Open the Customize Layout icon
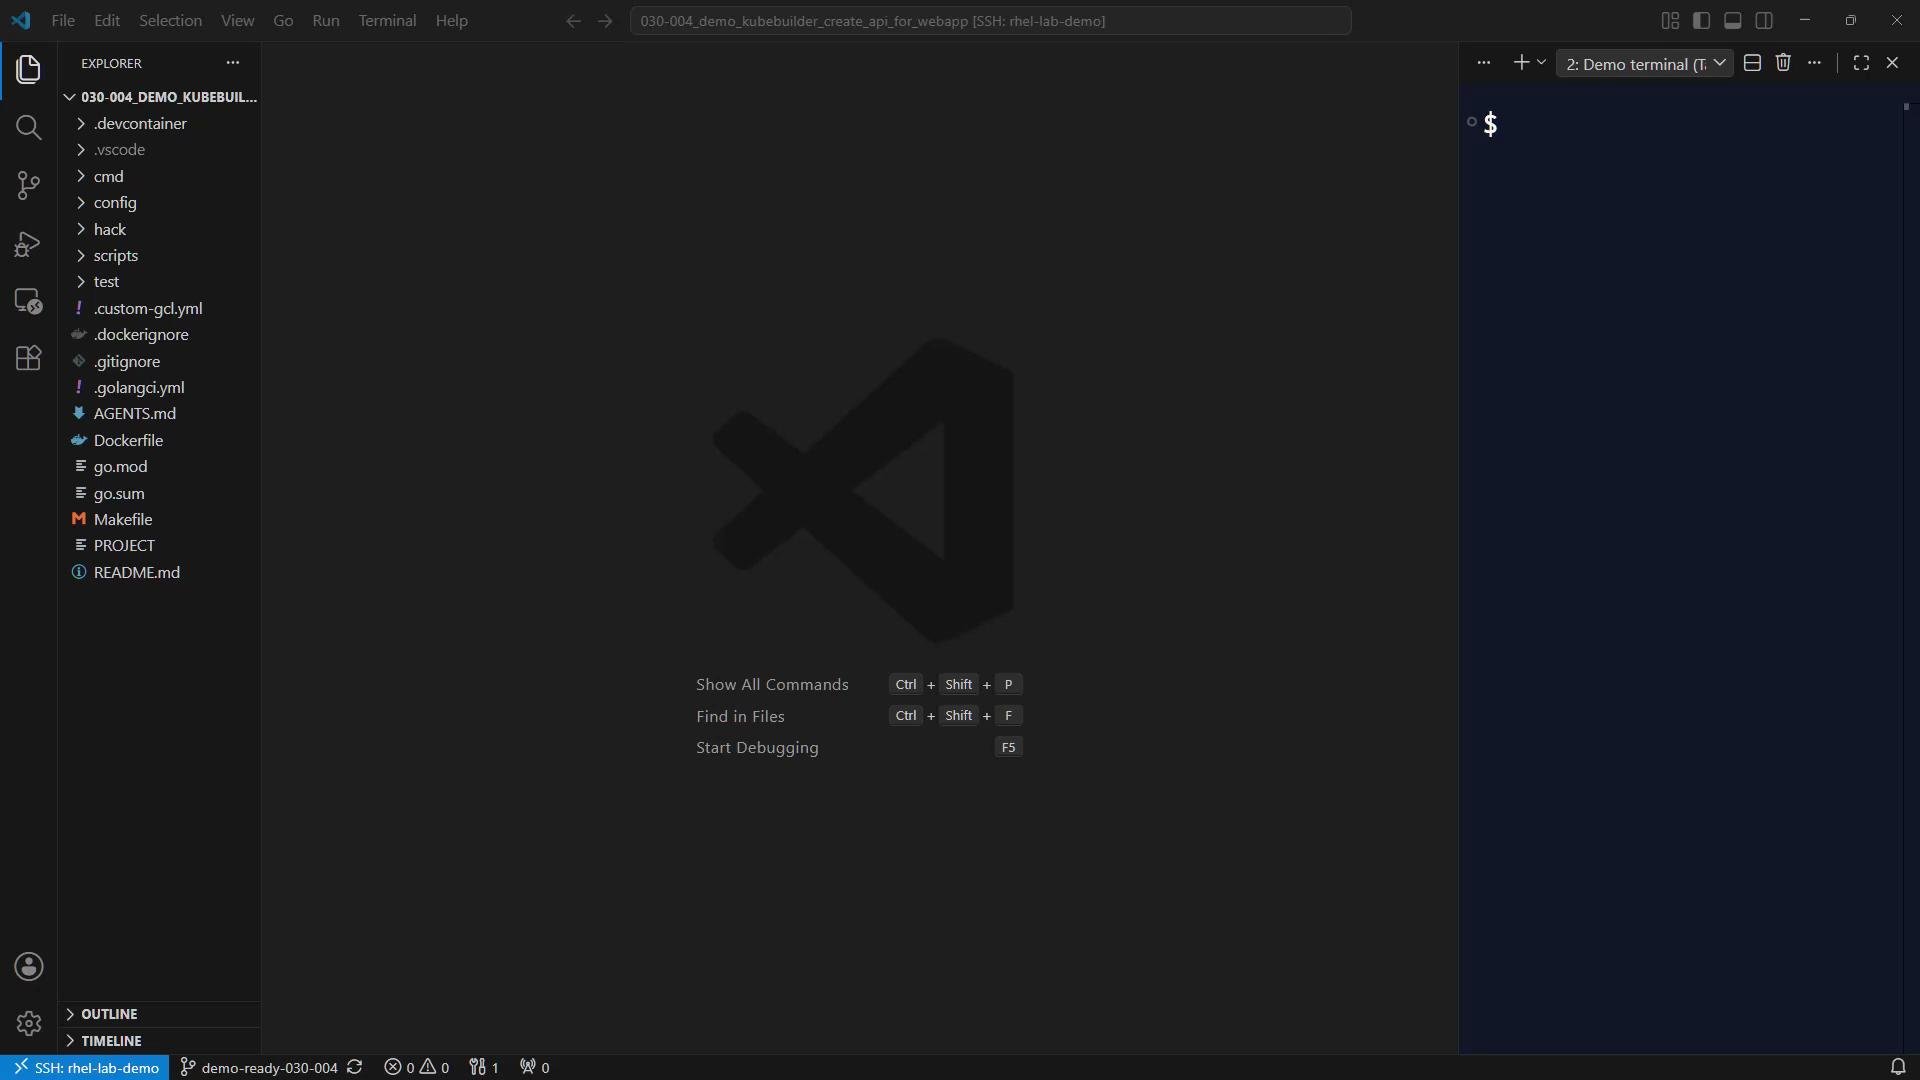Image resolution: width=1920 pixels, height=1080 pixels. point(1670,20)
